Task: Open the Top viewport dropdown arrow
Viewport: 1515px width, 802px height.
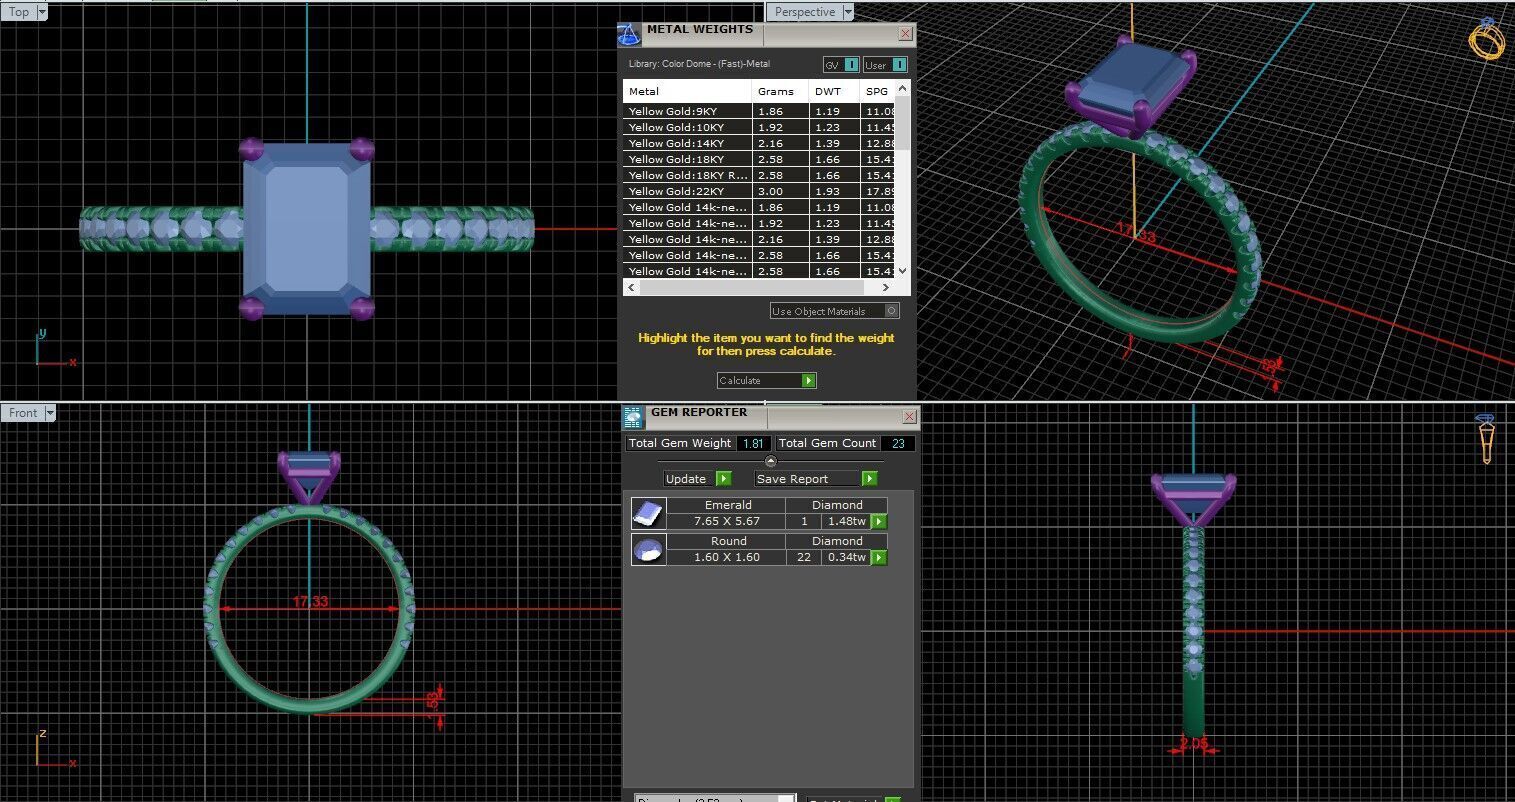Action: click(41, 12)
